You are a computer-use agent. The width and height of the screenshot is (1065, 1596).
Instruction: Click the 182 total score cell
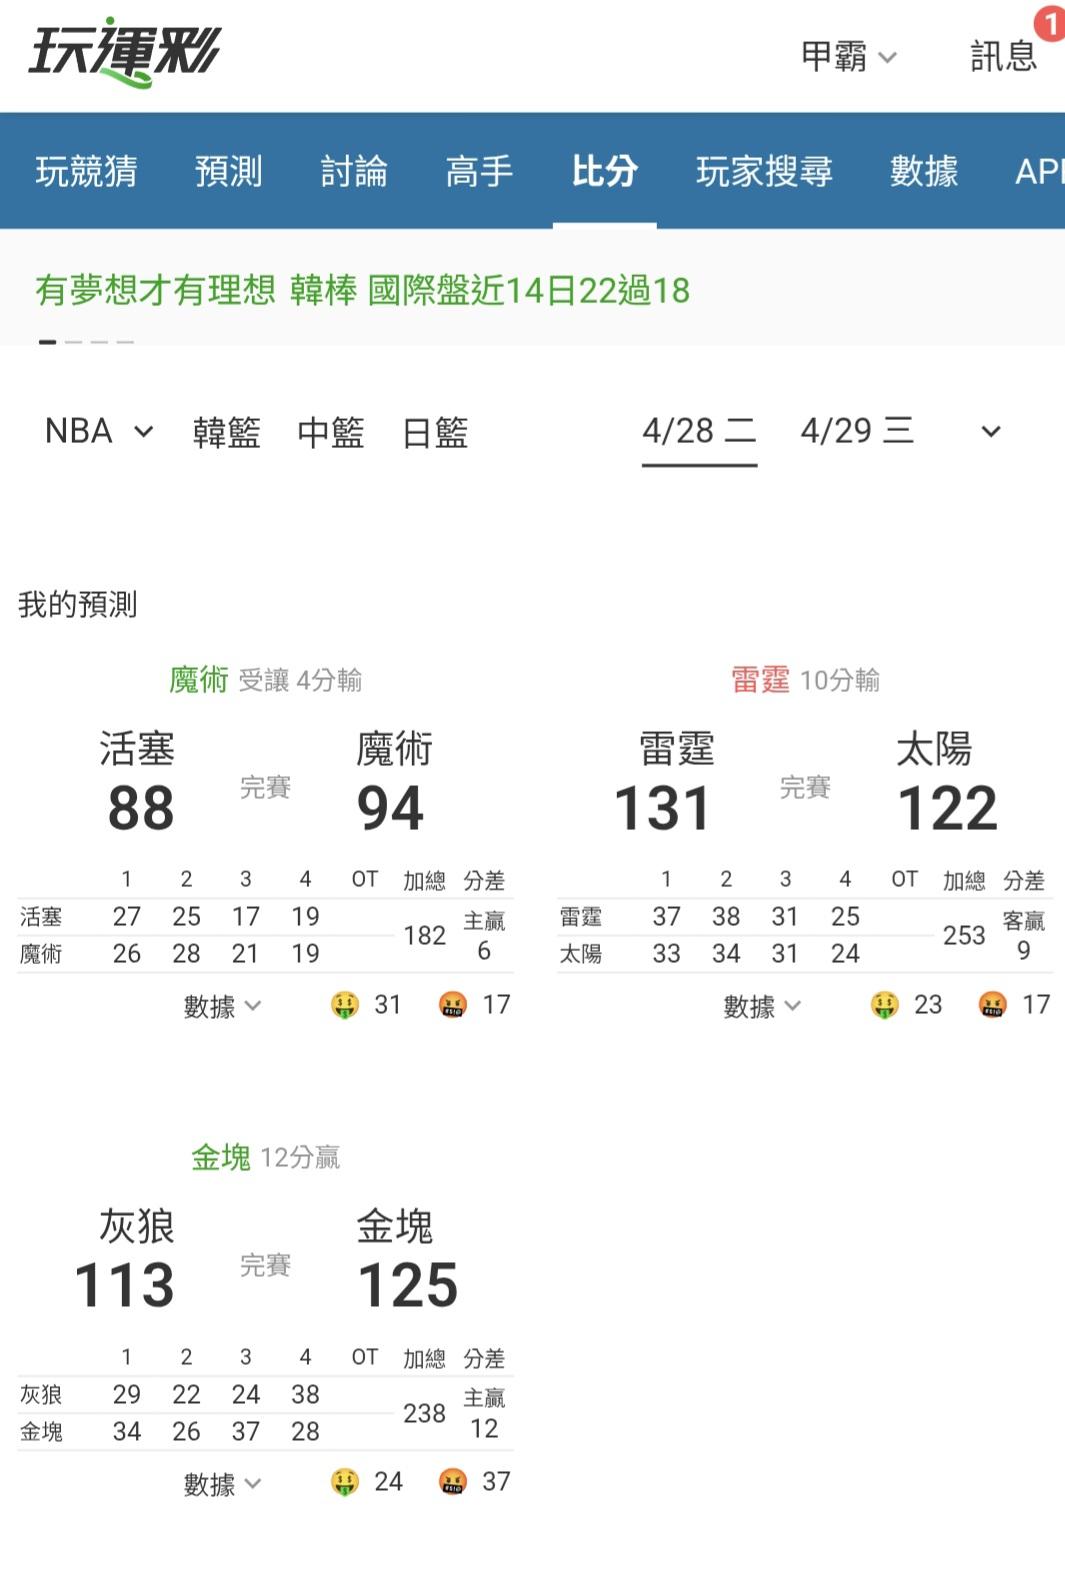coord(425,935)
